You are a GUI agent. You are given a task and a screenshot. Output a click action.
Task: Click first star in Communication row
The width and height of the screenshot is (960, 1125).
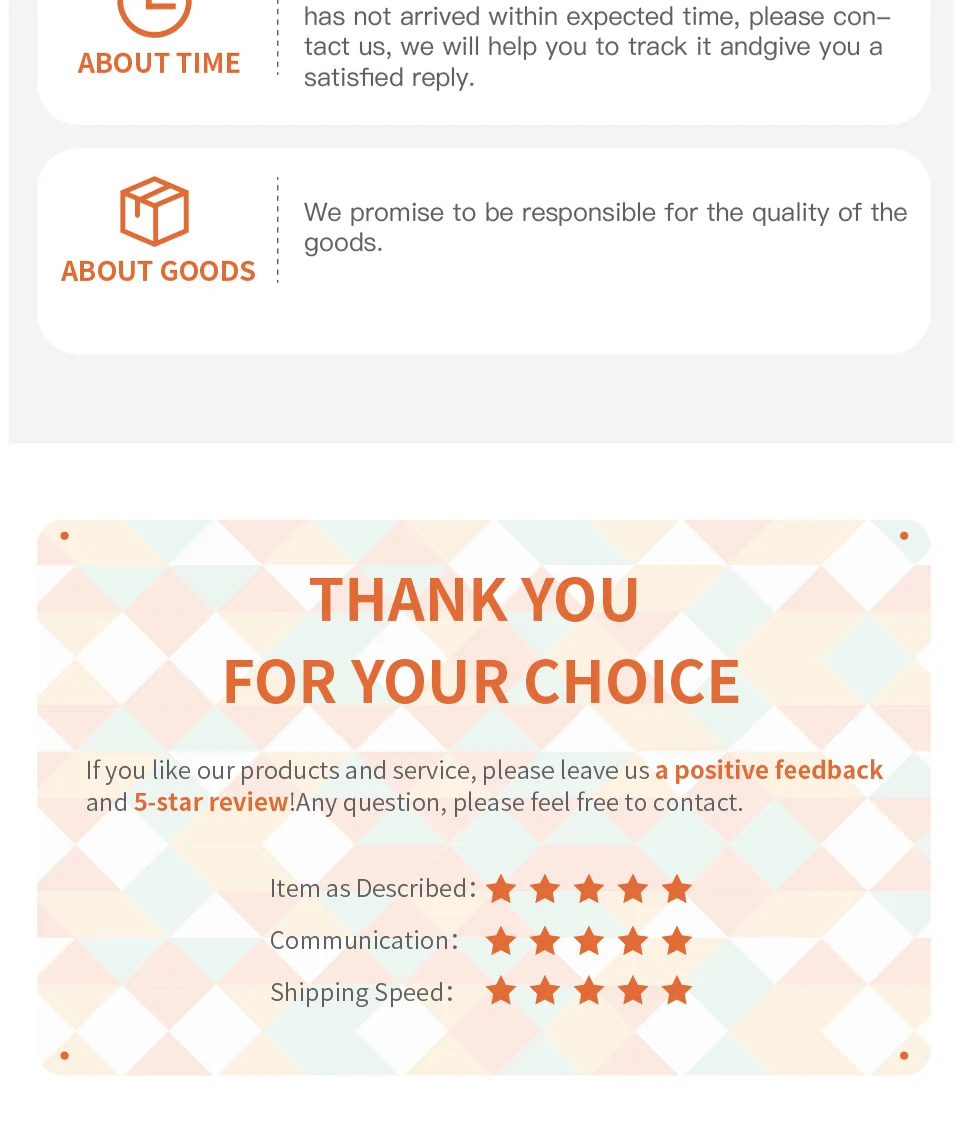coord(501,940)
